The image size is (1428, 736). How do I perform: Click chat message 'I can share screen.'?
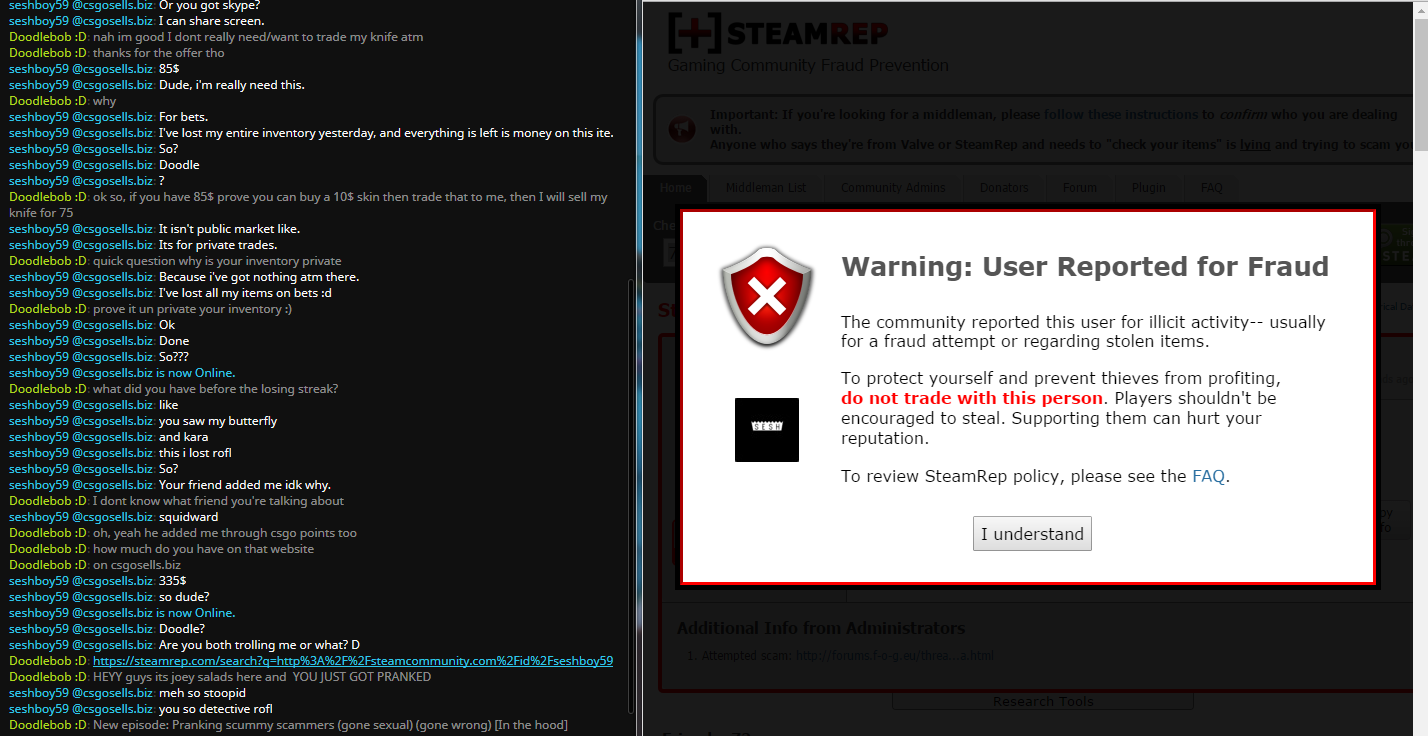coord(212,21)
